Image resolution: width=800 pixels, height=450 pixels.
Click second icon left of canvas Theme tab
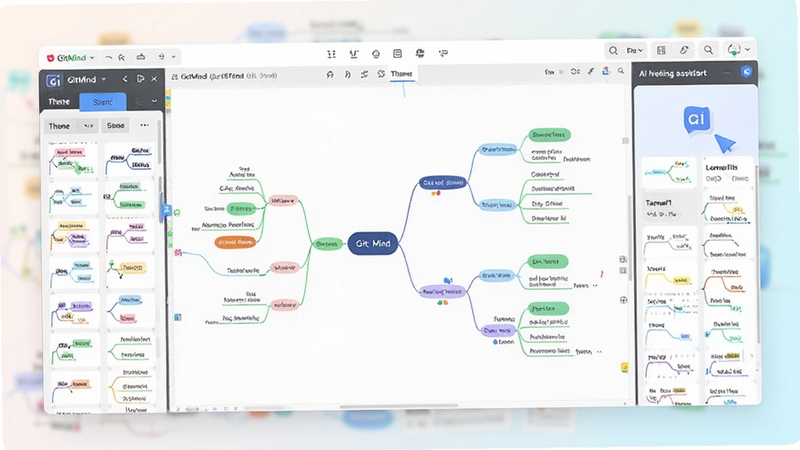[x=347, y=74]
